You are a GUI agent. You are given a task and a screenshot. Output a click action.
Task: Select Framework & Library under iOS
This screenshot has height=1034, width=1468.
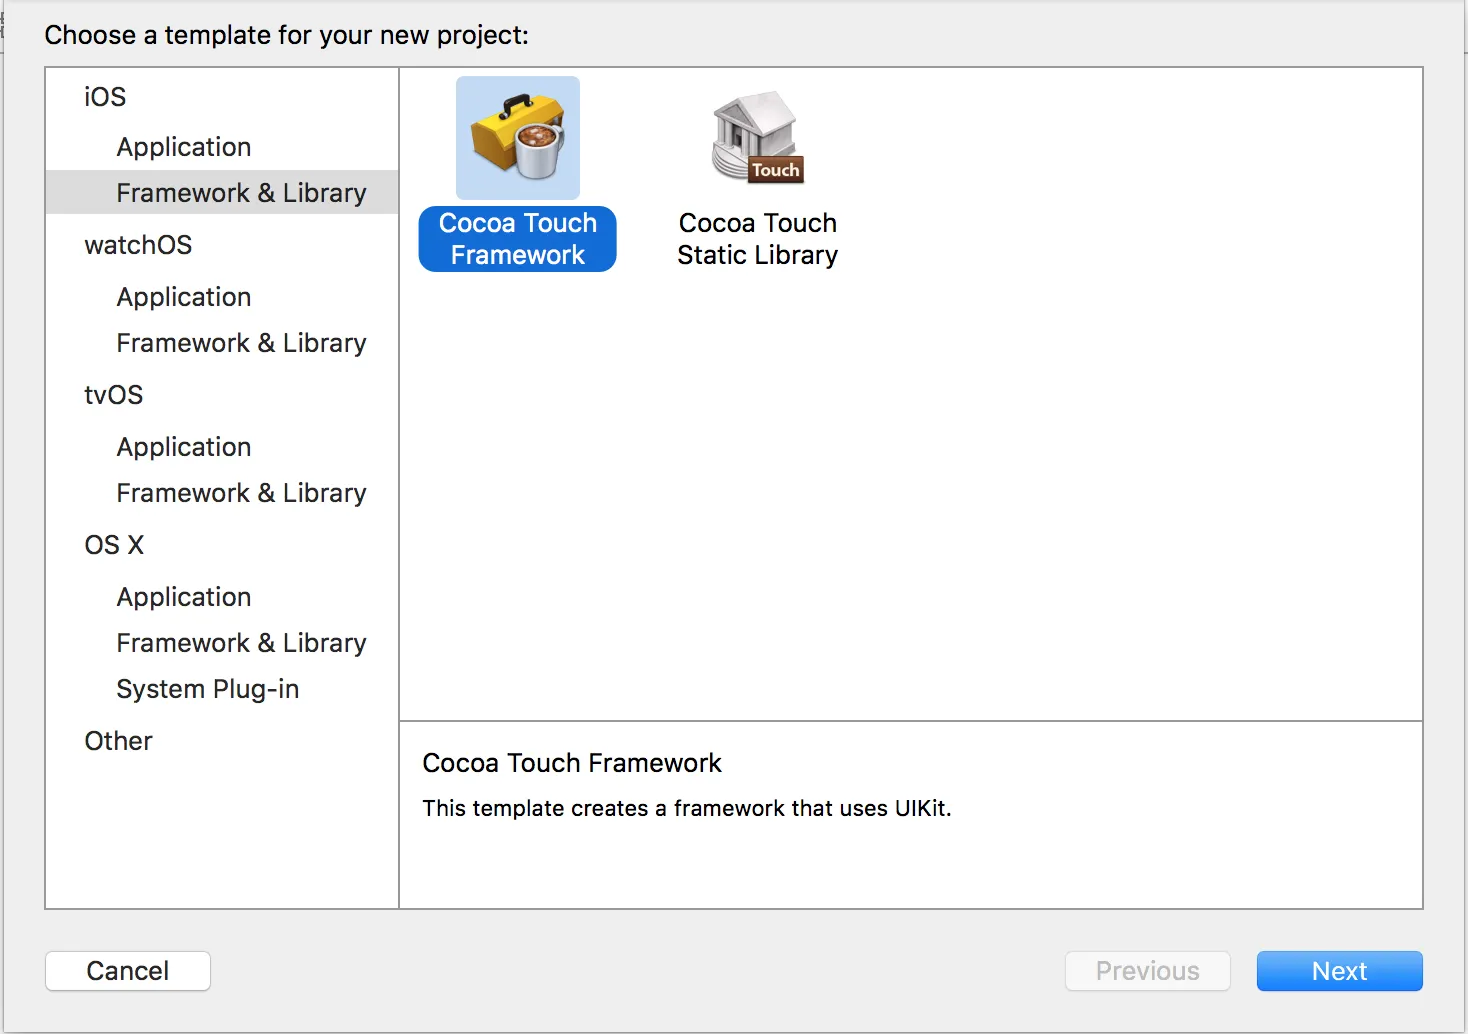coord(241,193)
